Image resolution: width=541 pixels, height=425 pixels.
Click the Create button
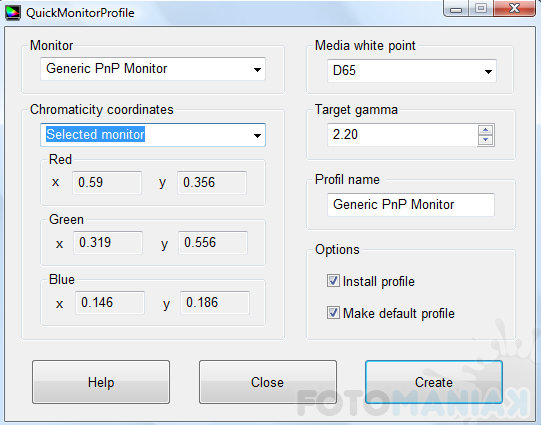[434, 382]
